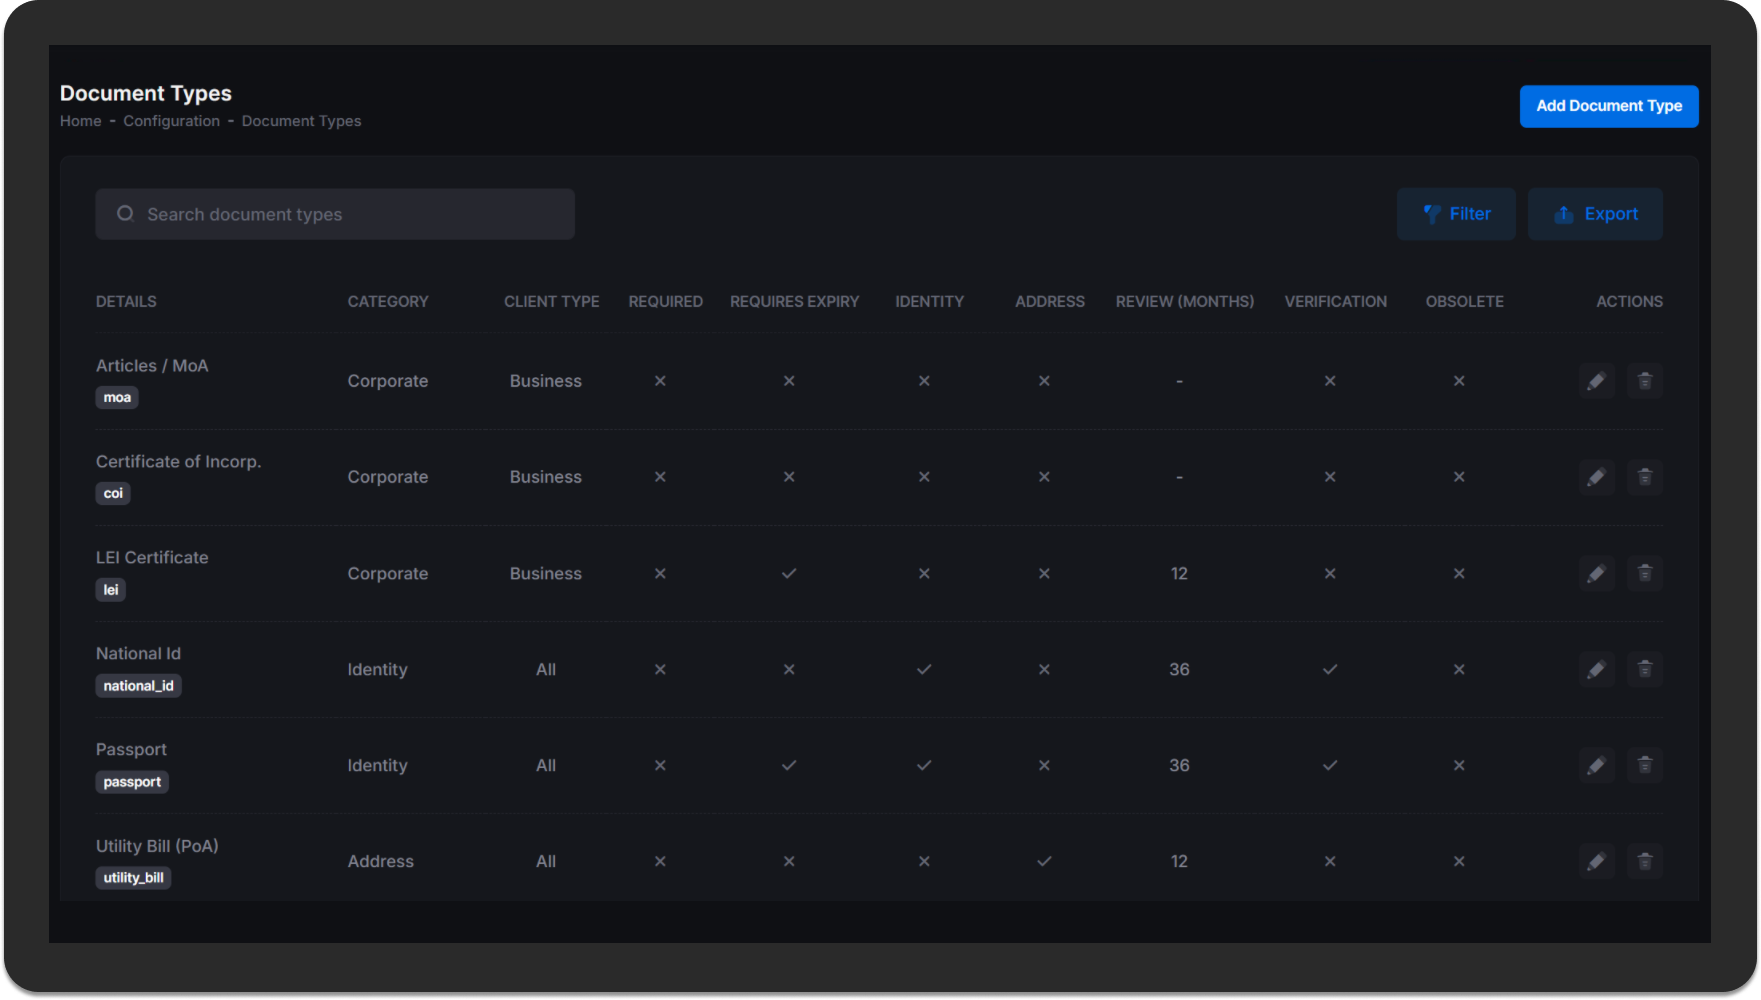Open the Filter options
Screen dimensions: 1761x1000
(1455, 214)
